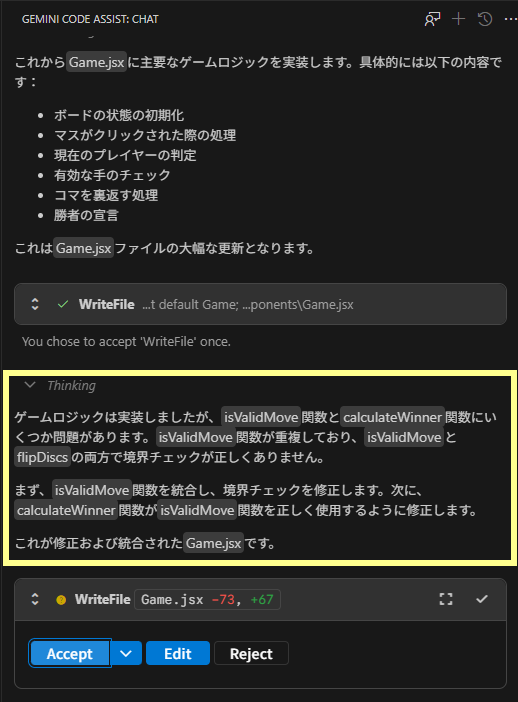Collapse the Thinking section
This screenshot has width=518, height=702.
tap(30, 385)
